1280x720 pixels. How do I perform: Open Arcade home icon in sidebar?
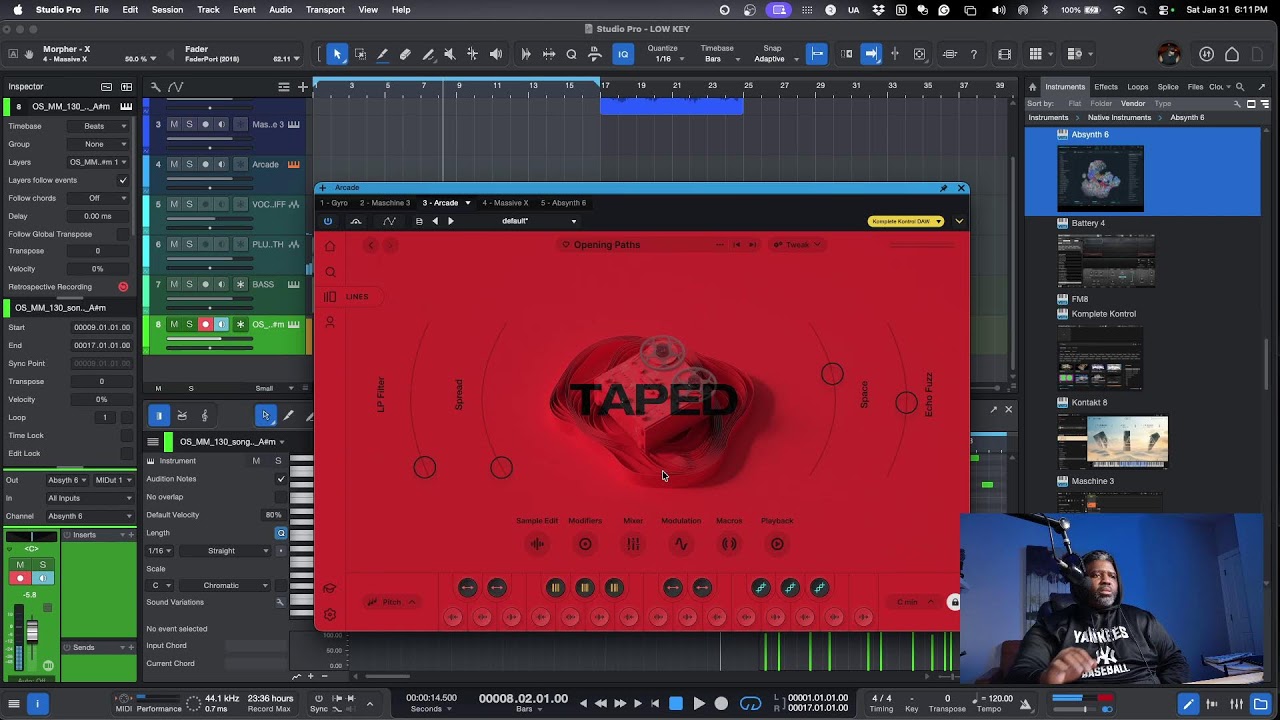click(x=330, y=246)
